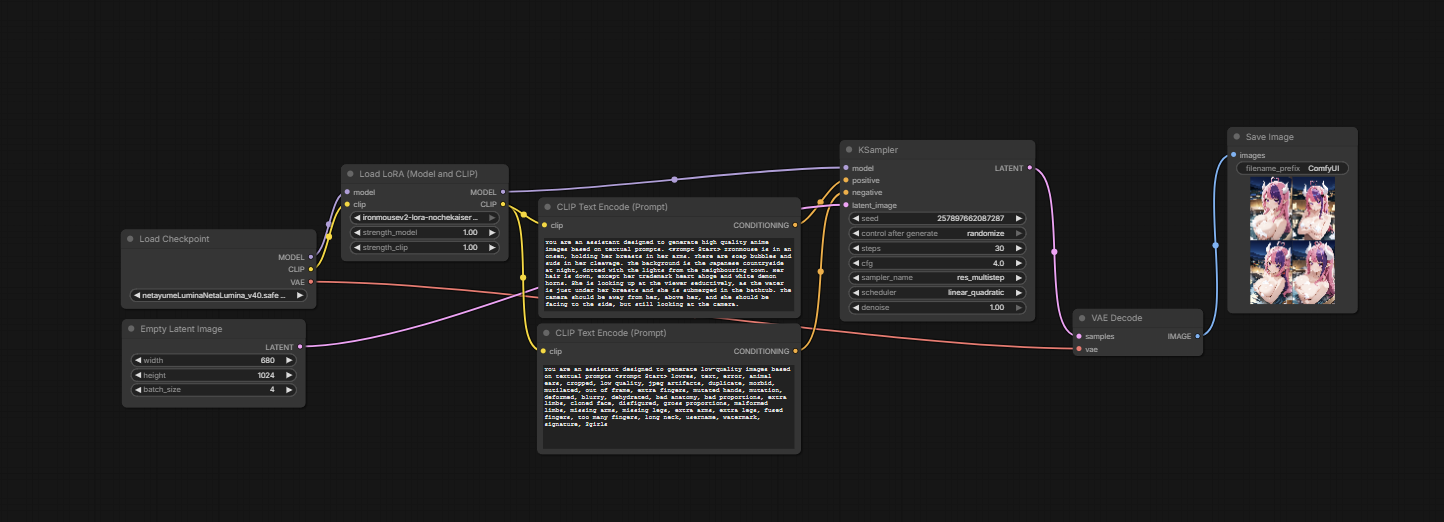
Task: Decrease width with the left arrow
Action: click(x=139, y=360)
